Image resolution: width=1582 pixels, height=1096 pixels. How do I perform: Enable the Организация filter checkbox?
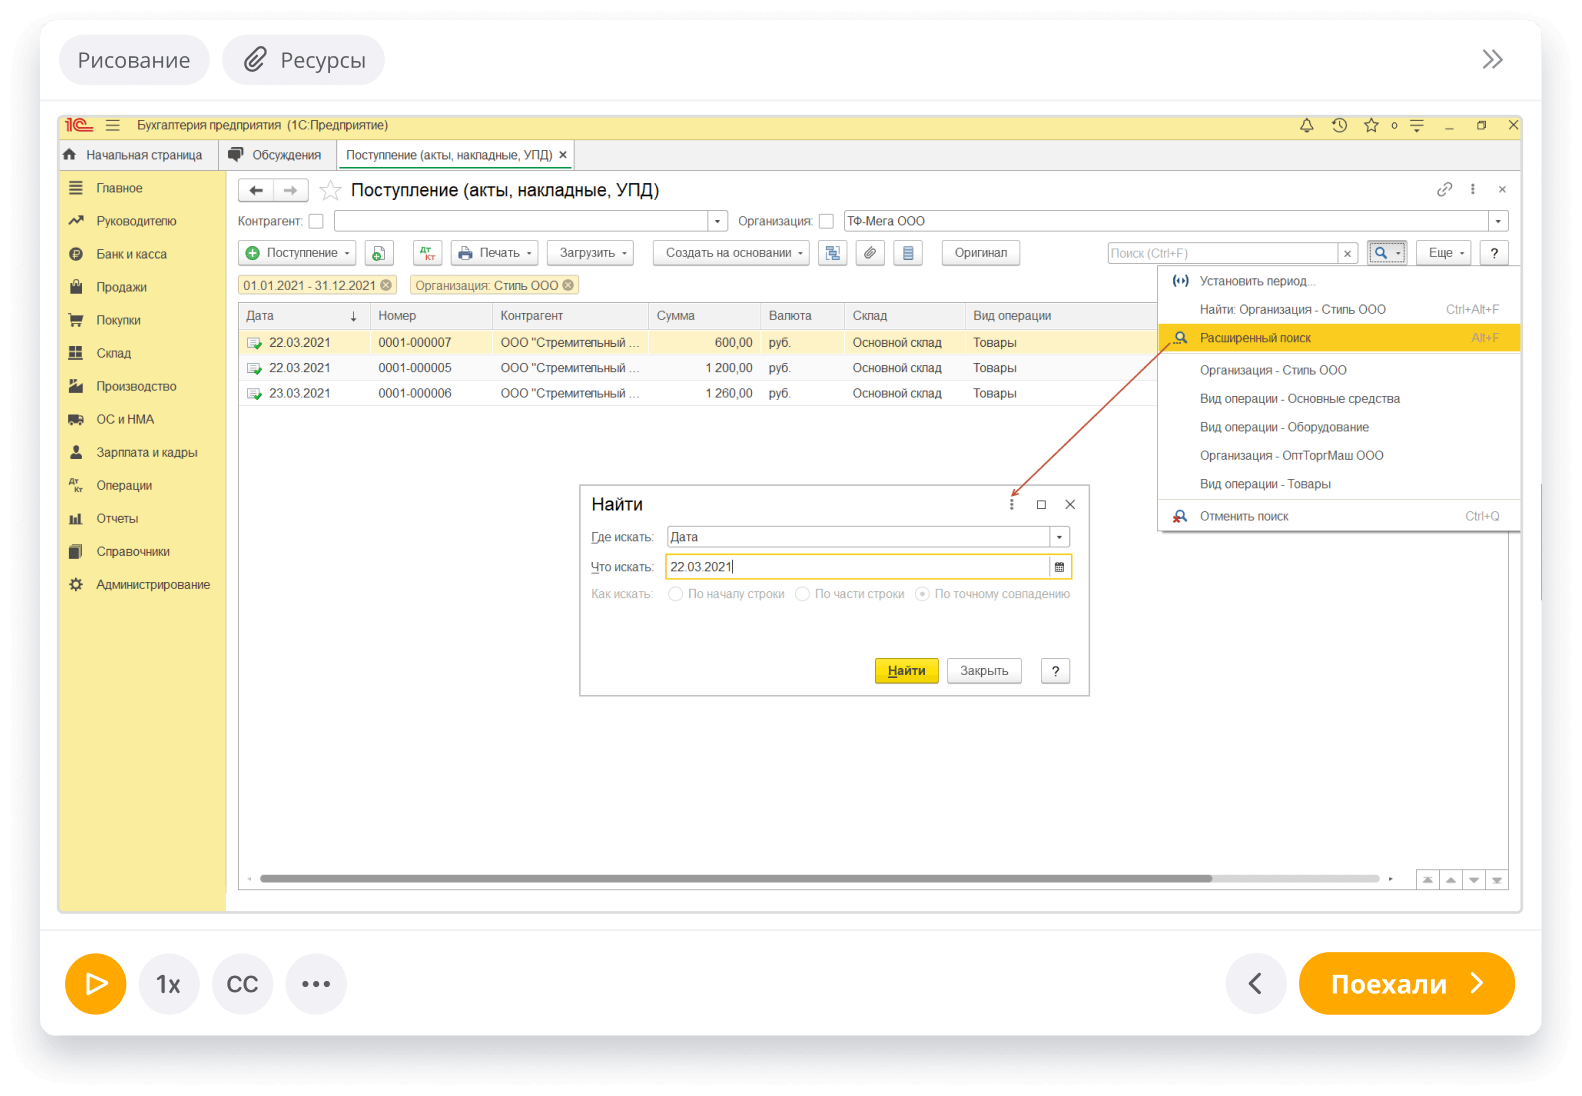click(826, 221)
